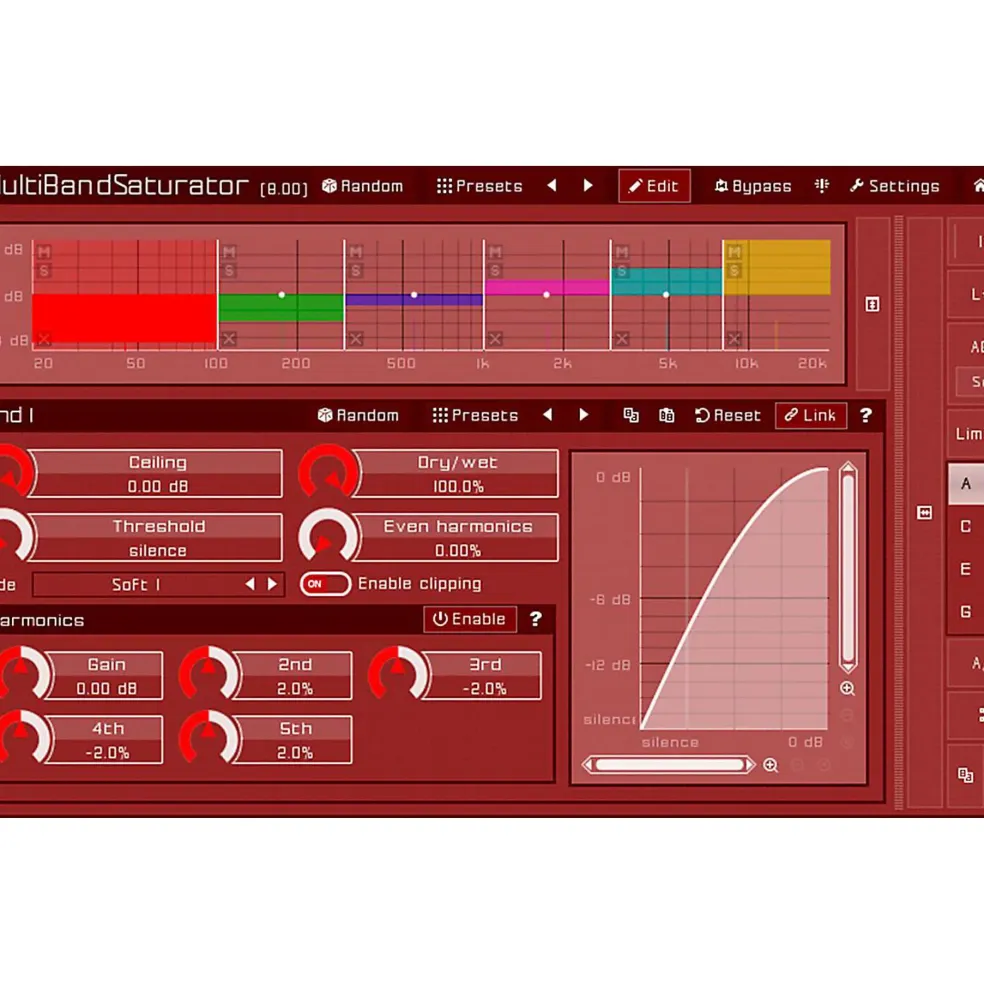Mute the yellow band
The image size is (984, 985).
point(734,252)
